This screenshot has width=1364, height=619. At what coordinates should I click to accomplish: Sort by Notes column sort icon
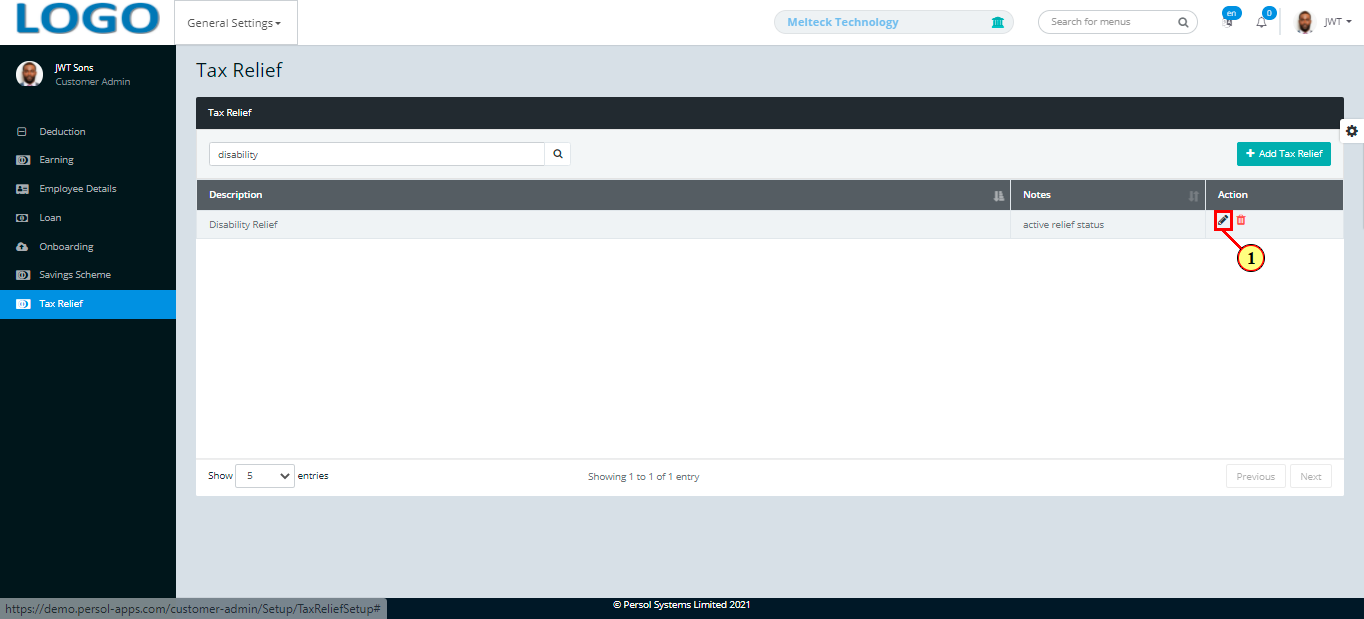pos(1193,195)
